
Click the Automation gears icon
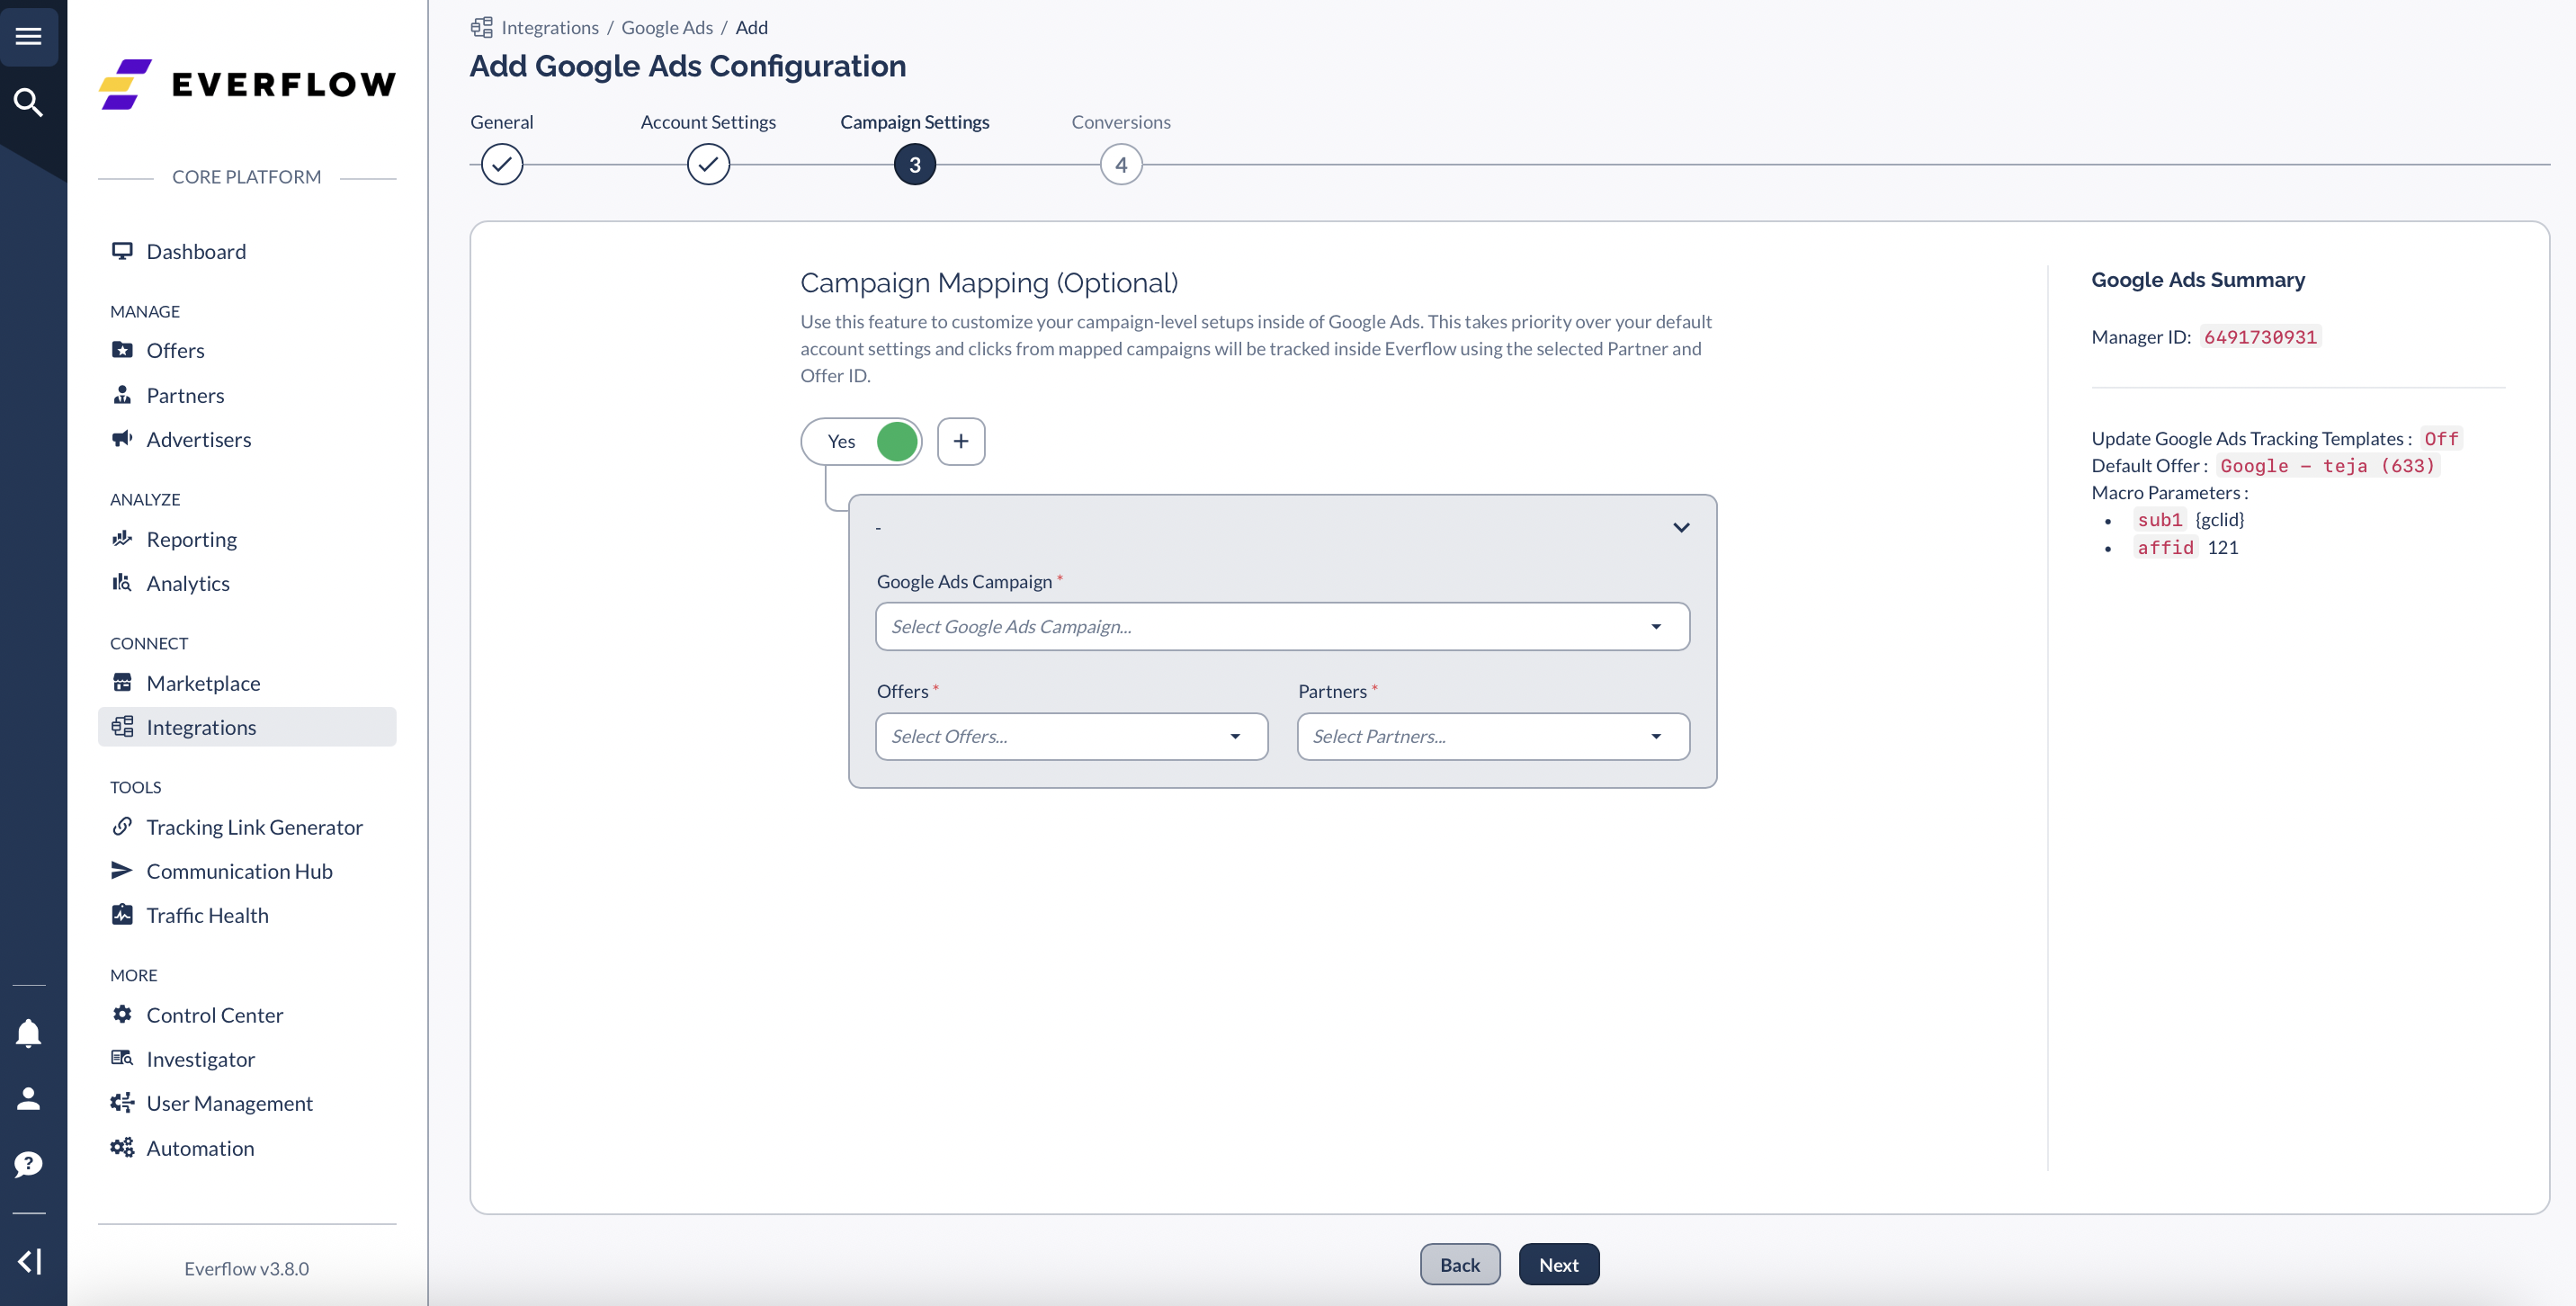point(122,1148)
